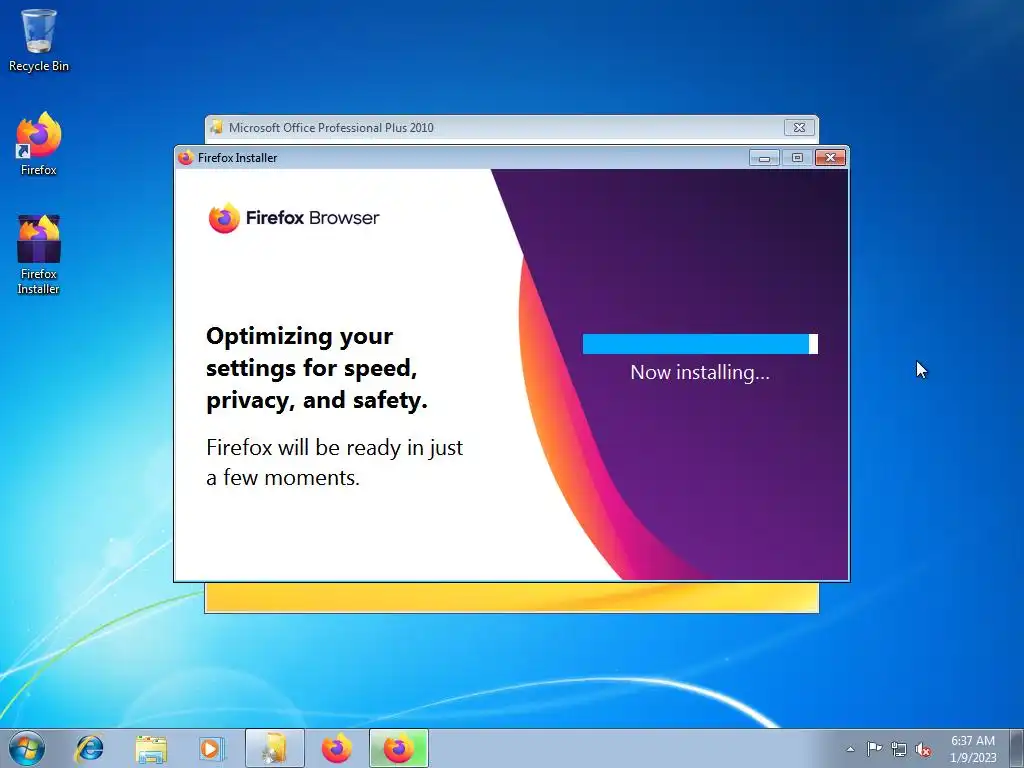Screen dimensions: 1024x768
Task: Open the Recycle Bin desktop icon
Action: pos(39,39)
